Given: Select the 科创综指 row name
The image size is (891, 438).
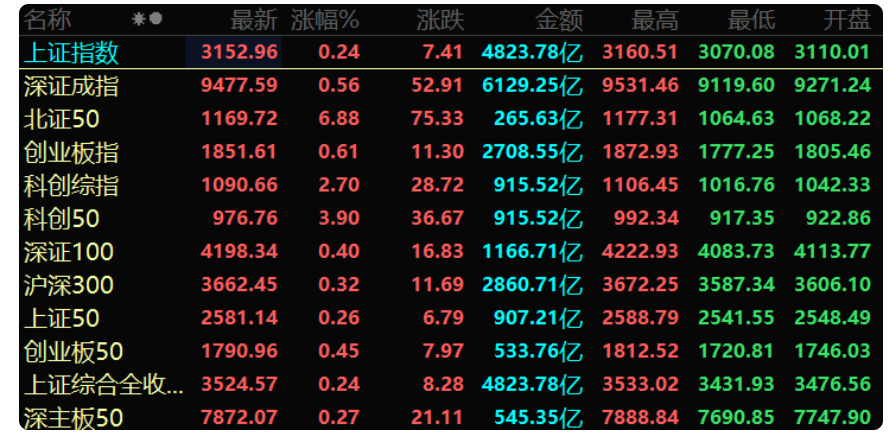Looking at the screenshot, I should (x=72, y=186).
